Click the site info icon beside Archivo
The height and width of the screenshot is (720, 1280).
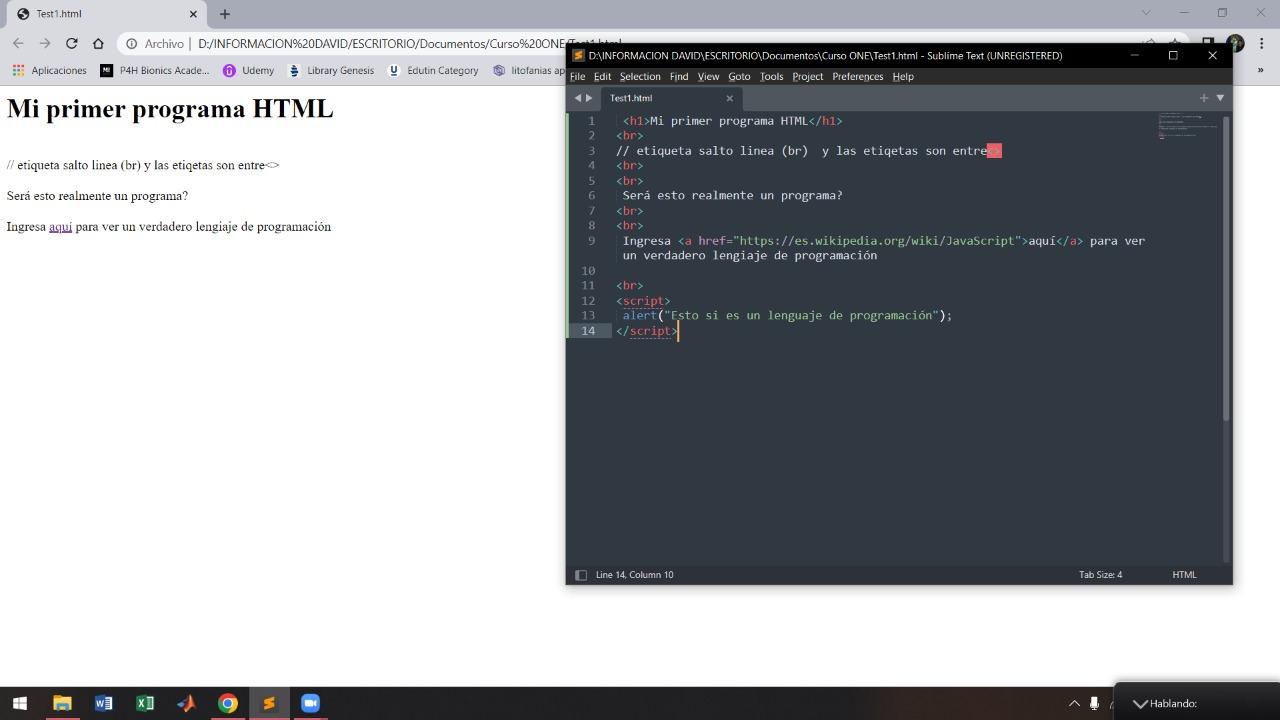pos(131,43)
